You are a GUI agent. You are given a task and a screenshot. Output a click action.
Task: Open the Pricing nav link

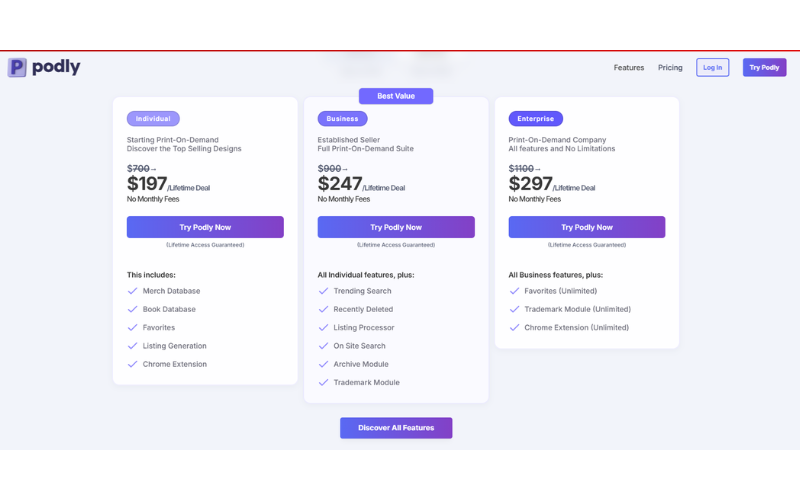click(x=670, y=67)
